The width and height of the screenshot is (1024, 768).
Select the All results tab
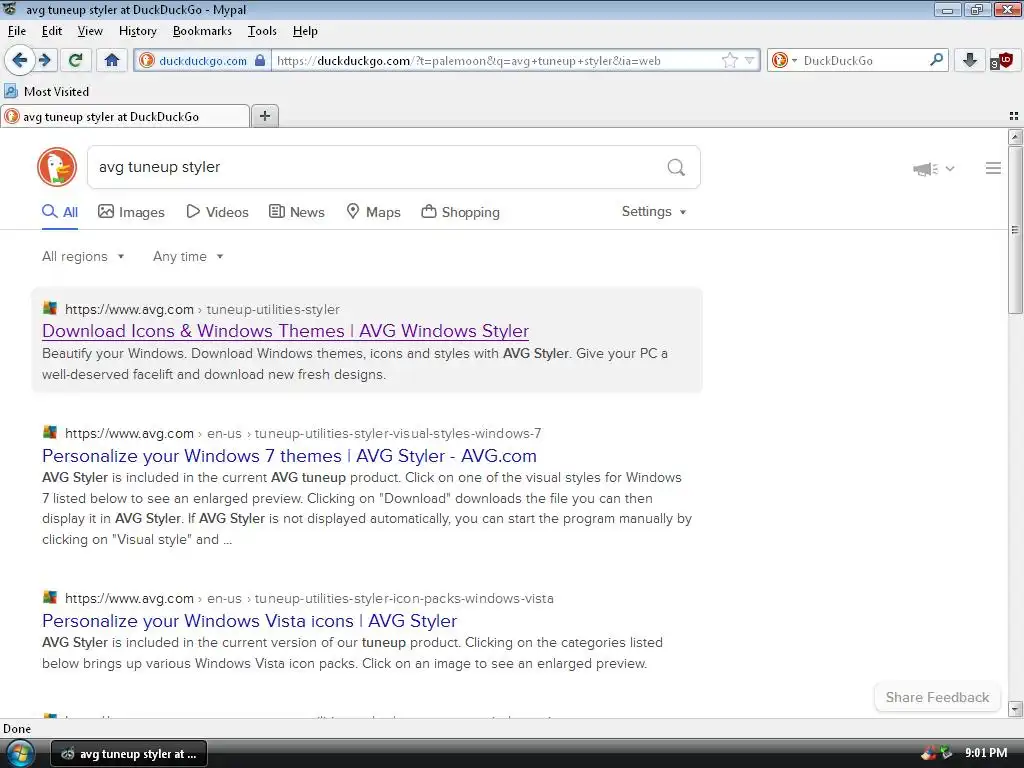pos(60,212)
